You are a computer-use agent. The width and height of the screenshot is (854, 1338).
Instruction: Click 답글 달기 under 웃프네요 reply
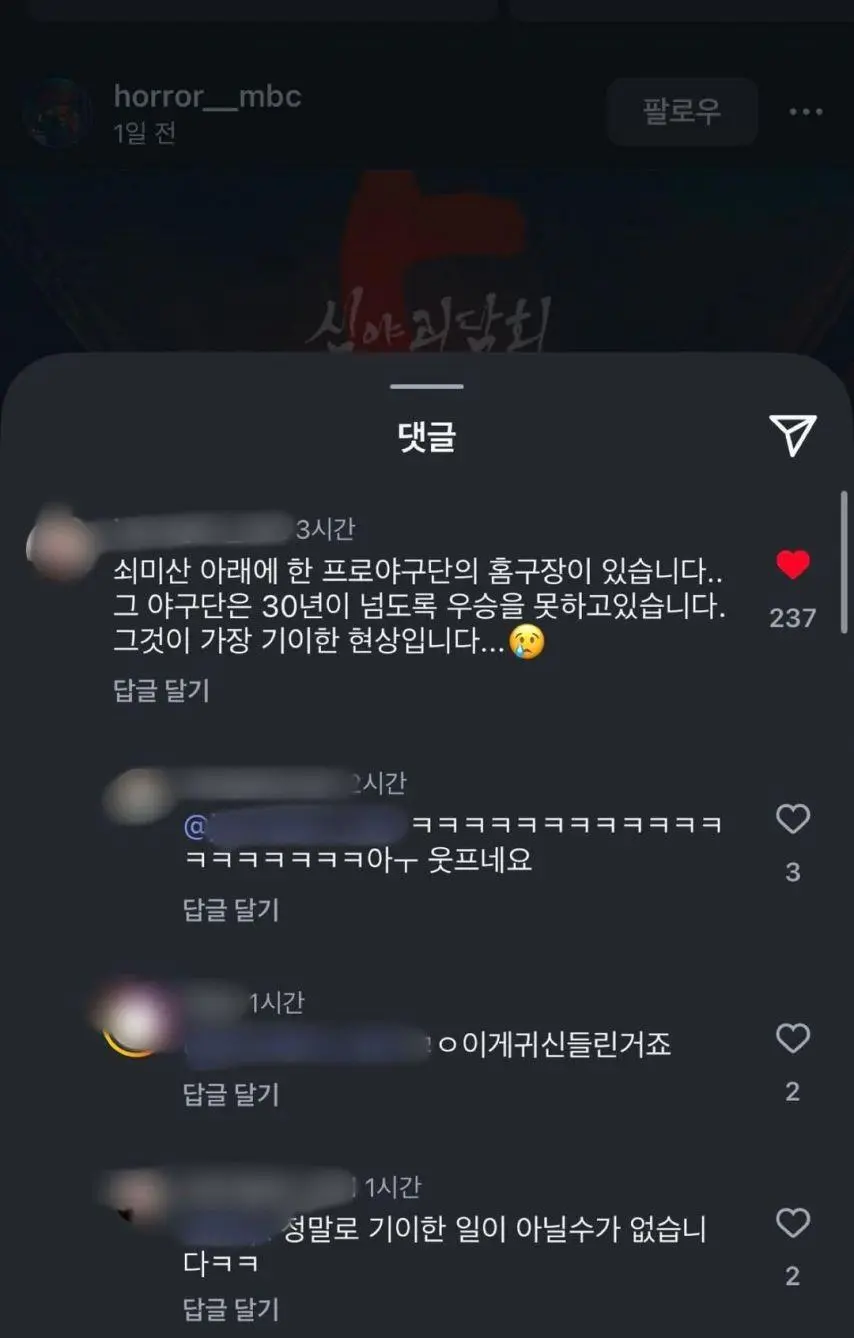[x=231, y=909]
